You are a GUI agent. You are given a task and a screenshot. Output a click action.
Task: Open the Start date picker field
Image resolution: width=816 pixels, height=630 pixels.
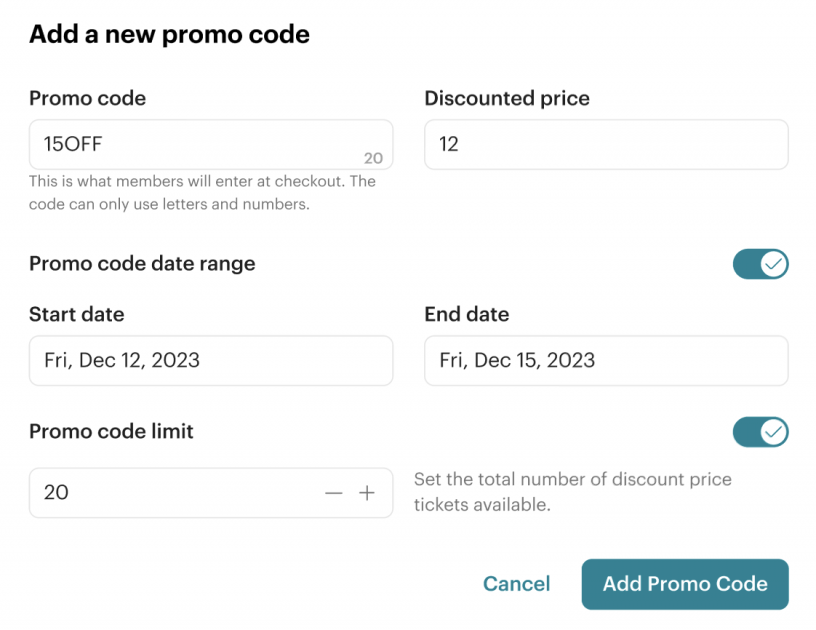pos(211,360)
